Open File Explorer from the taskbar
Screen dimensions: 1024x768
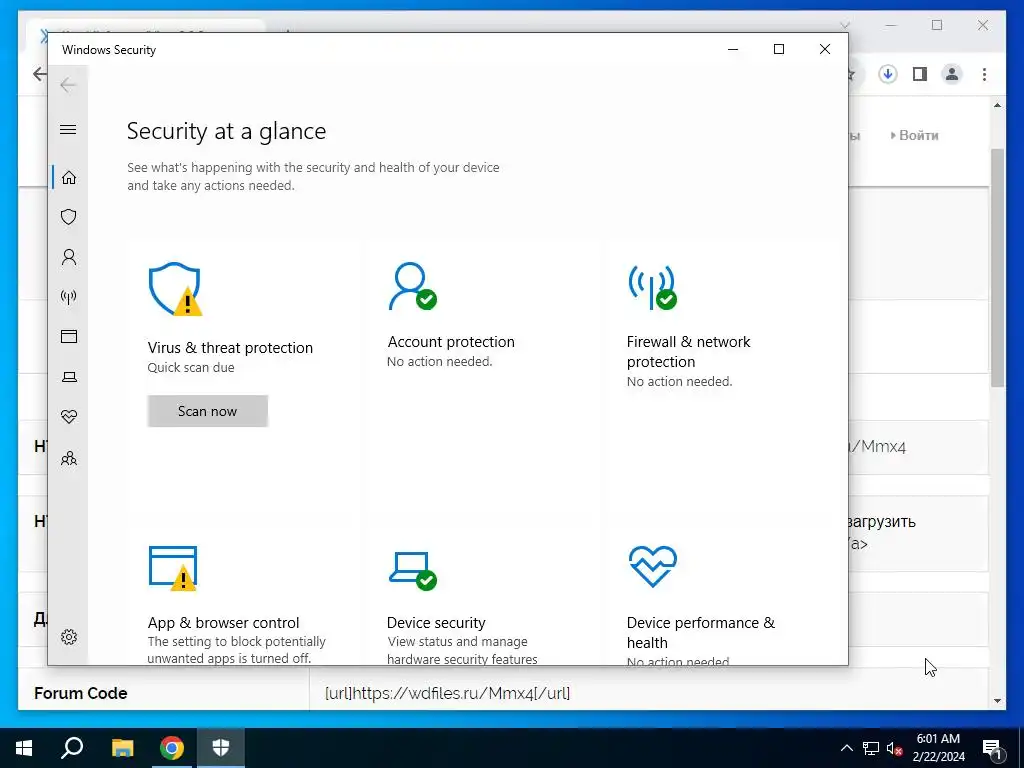point(122,748)
